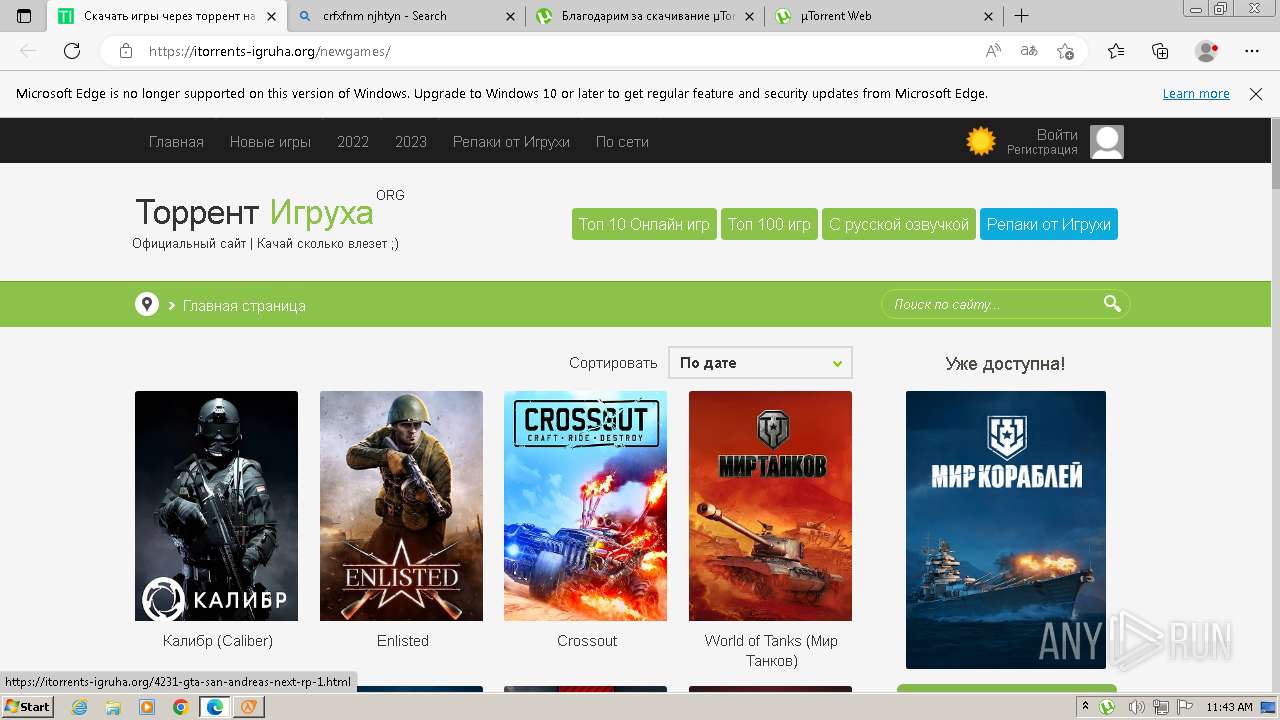
Task: Open the Главная menu item
Action: (x=176, y=142)
